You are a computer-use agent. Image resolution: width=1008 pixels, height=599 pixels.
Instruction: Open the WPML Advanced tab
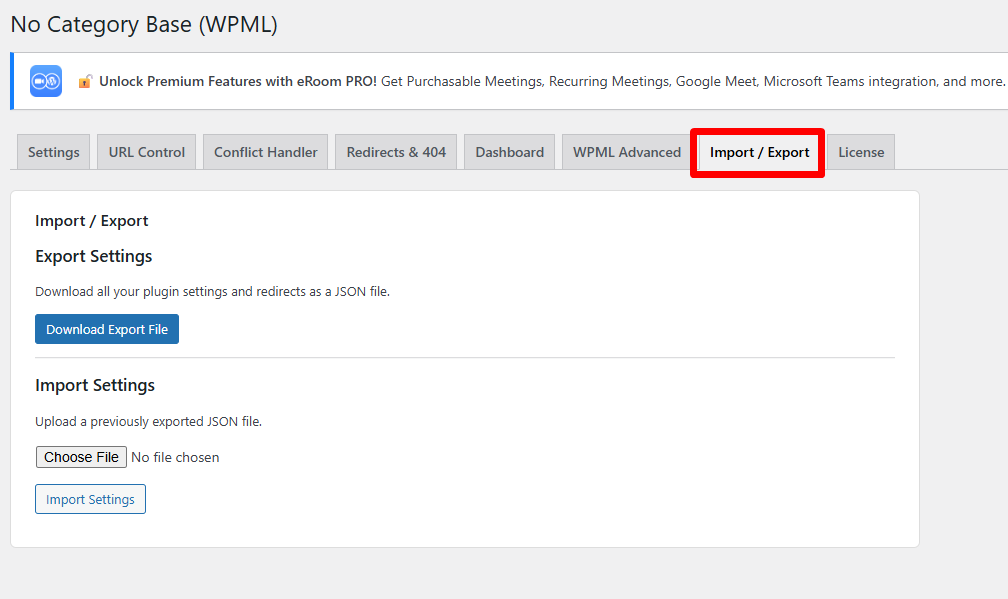coord(627,152)
